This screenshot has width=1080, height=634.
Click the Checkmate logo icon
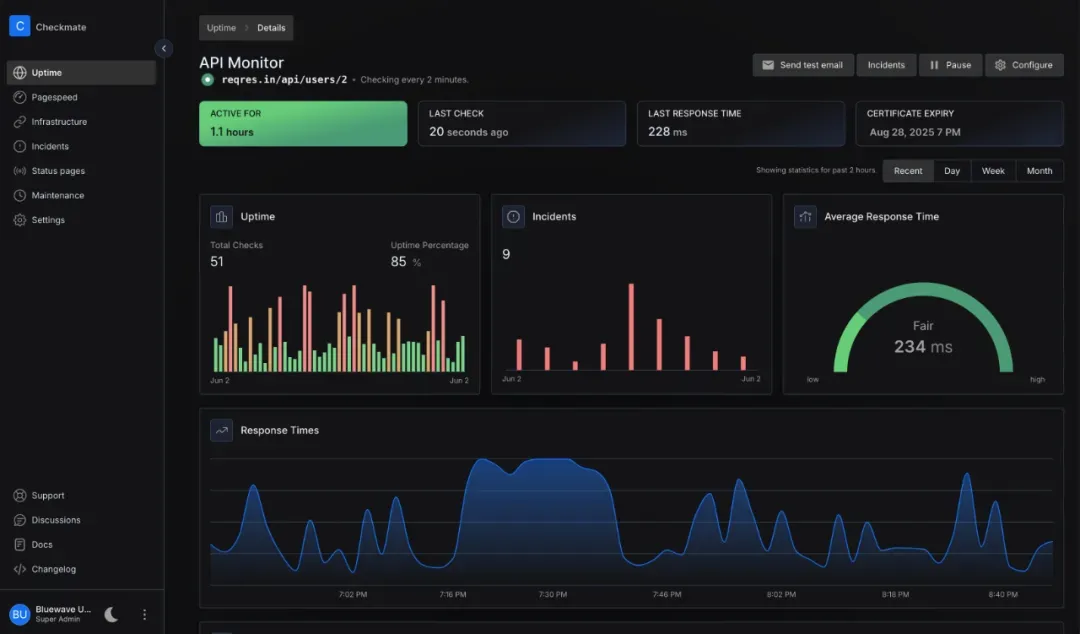tap(19, 27)
